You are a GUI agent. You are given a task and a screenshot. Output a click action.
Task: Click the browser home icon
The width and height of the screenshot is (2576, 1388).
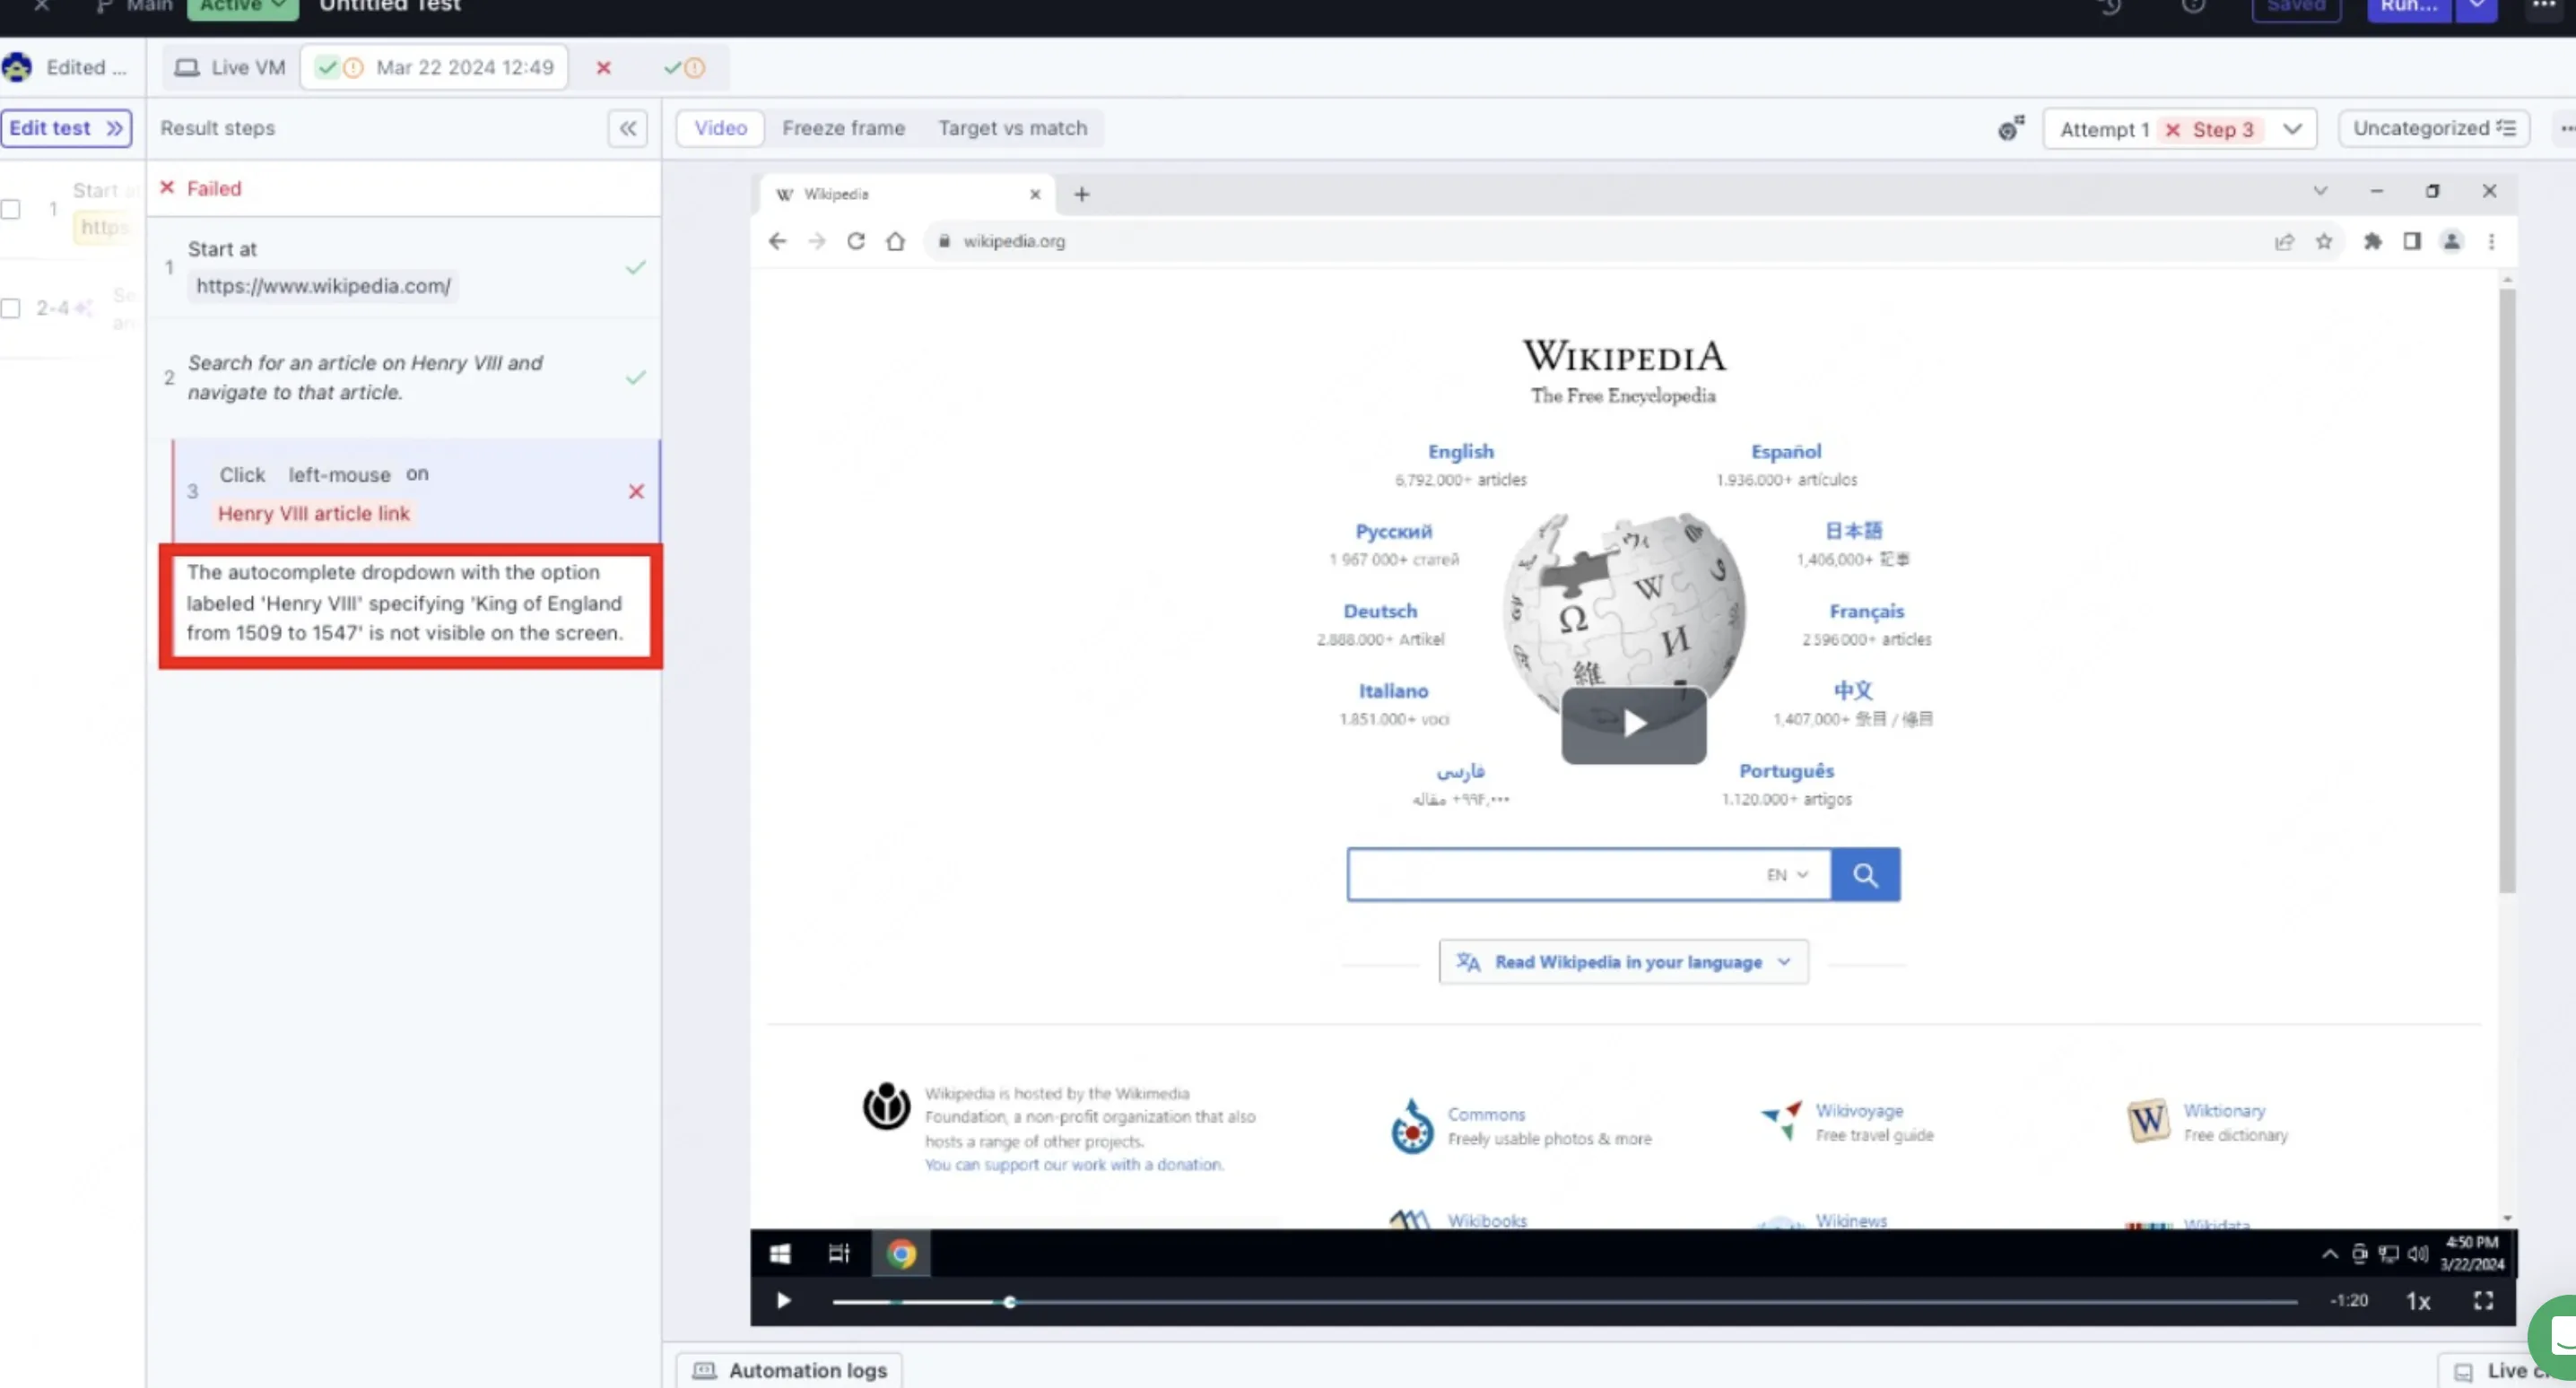click(x=895, y=241)
